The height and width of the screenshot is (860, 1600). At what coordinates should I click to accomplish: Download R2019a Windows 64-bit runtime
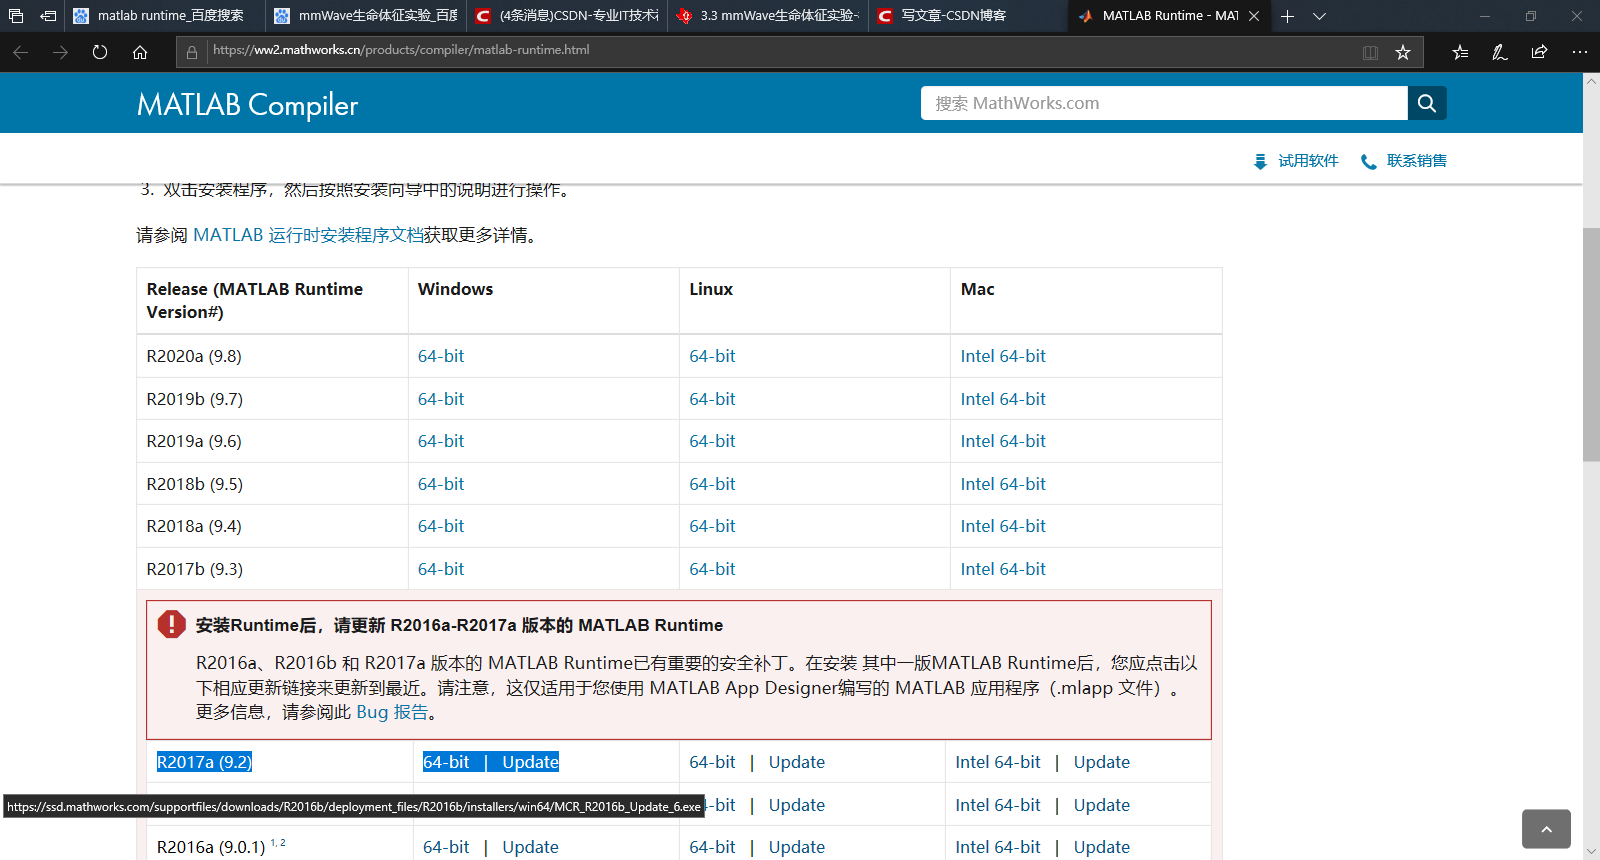[x=441, y=441]
